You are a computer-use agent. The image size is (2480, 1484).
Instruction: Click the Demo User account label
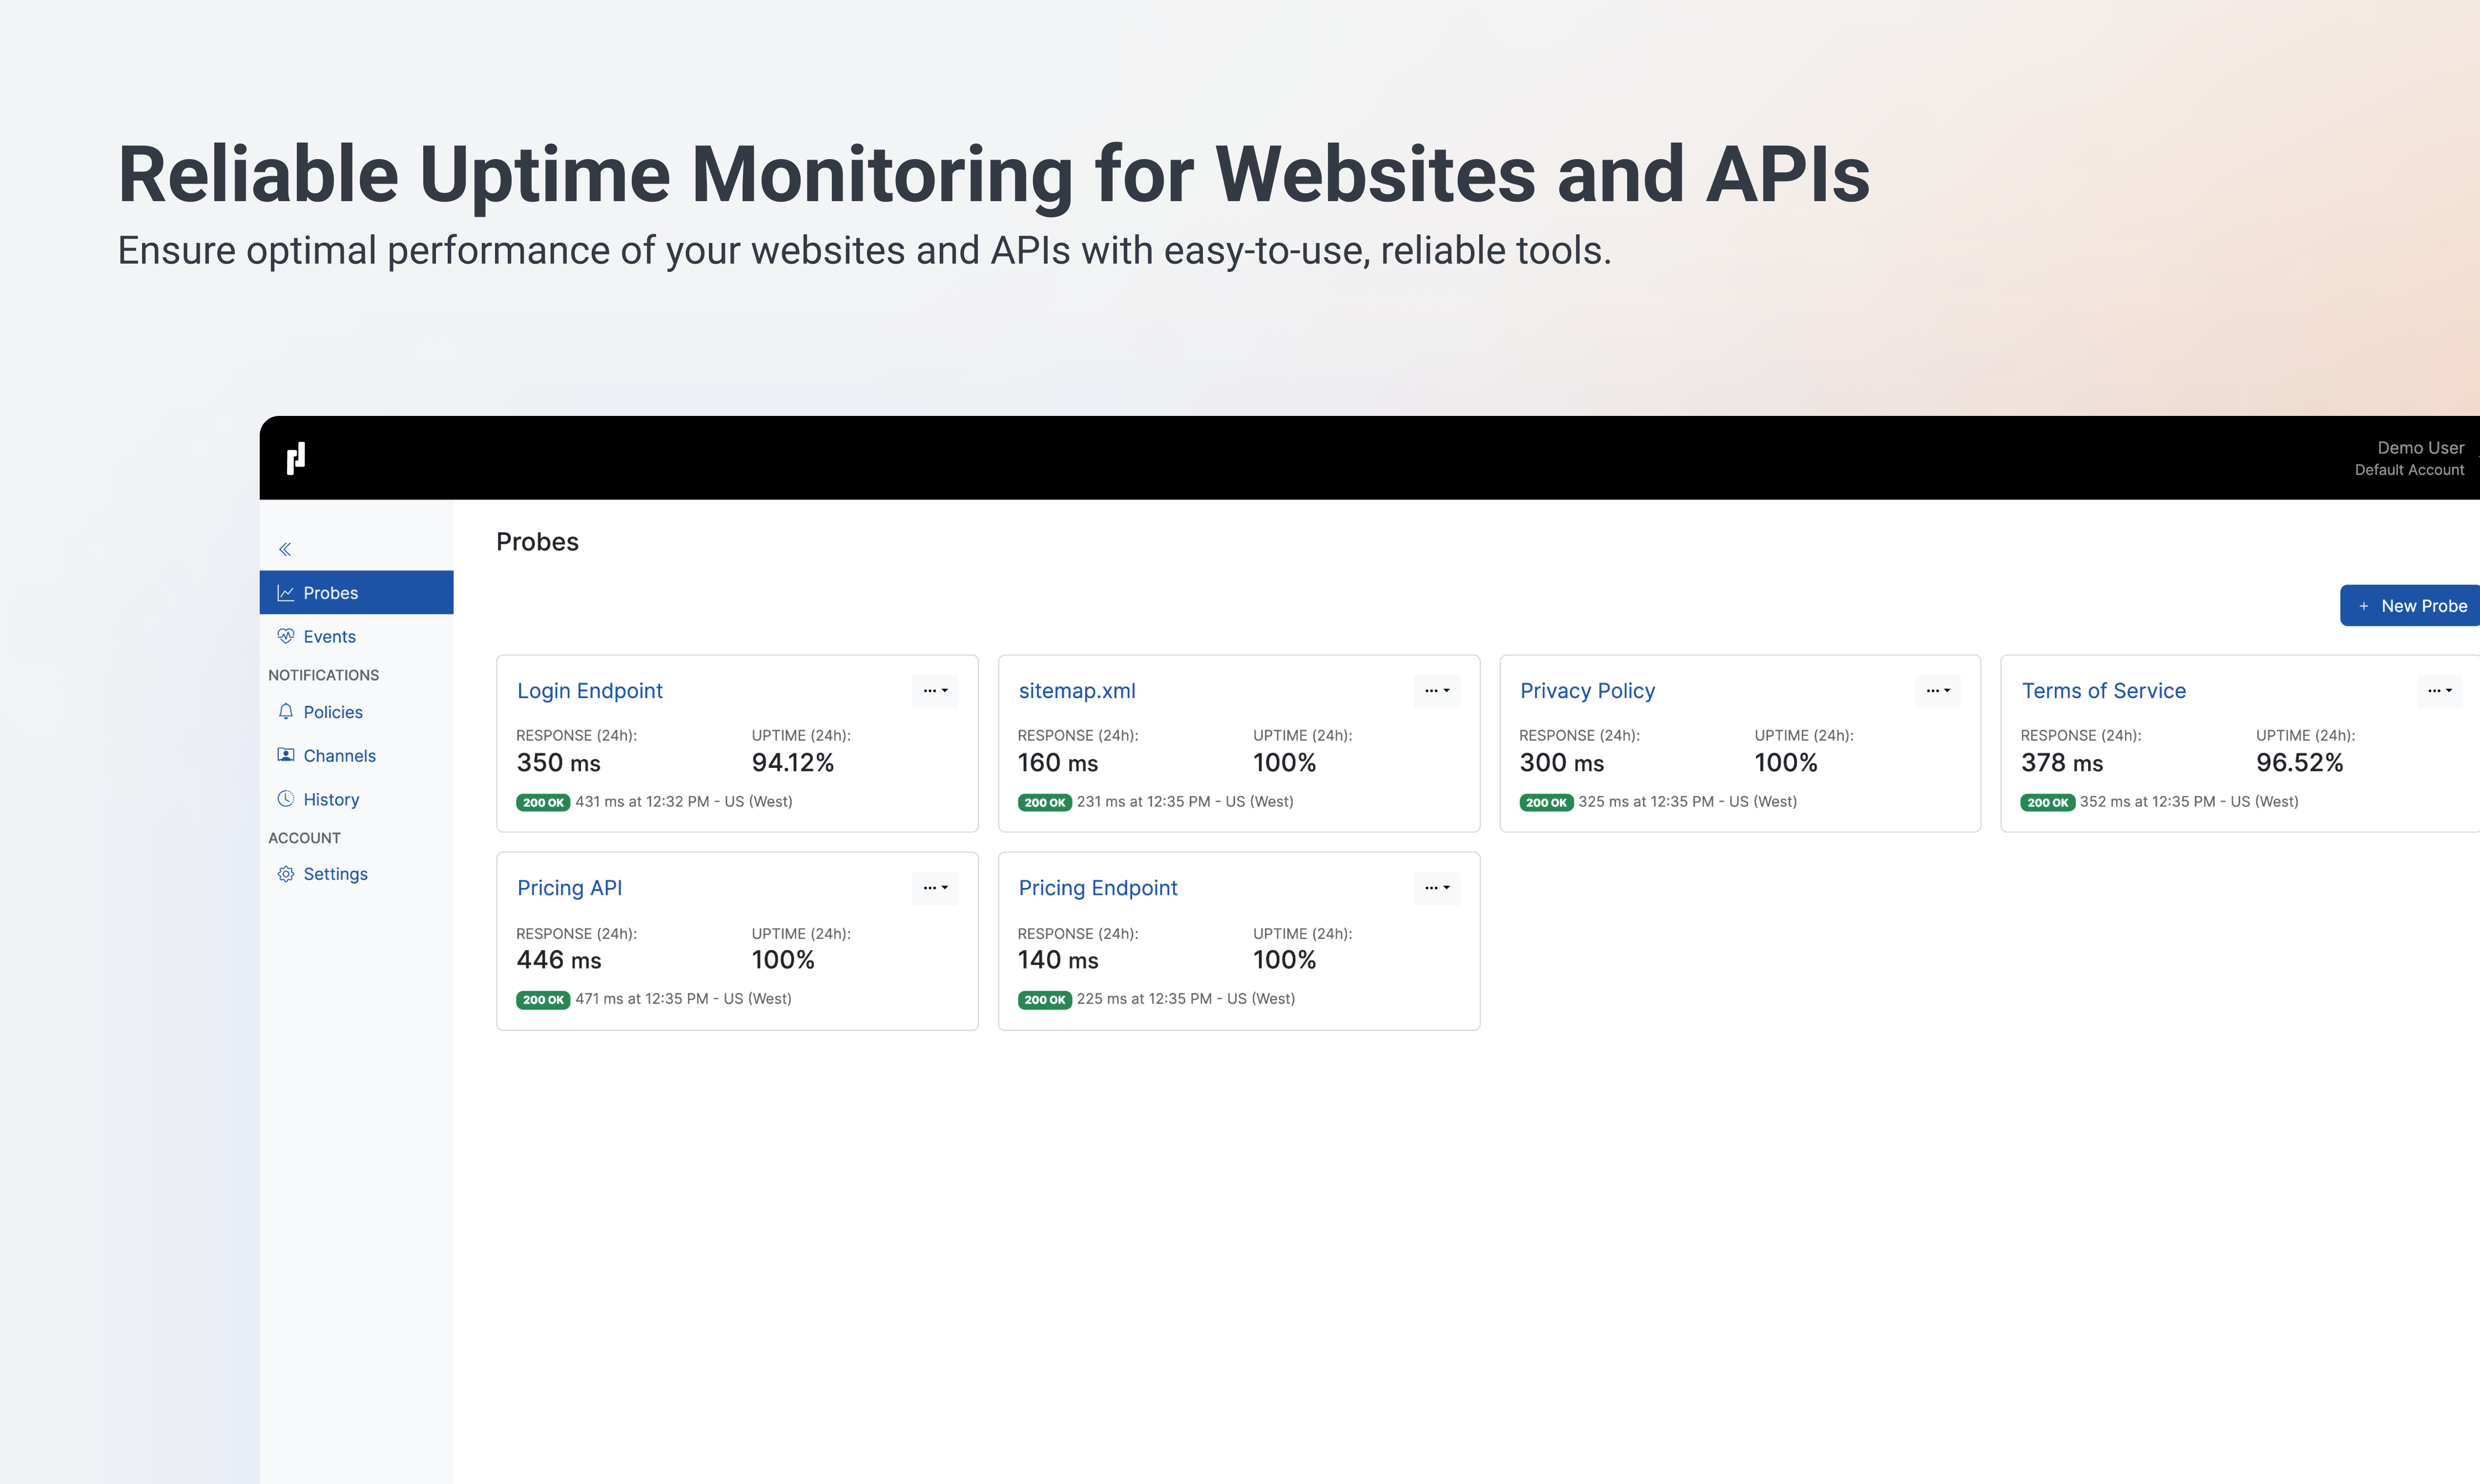(2419, 448)
